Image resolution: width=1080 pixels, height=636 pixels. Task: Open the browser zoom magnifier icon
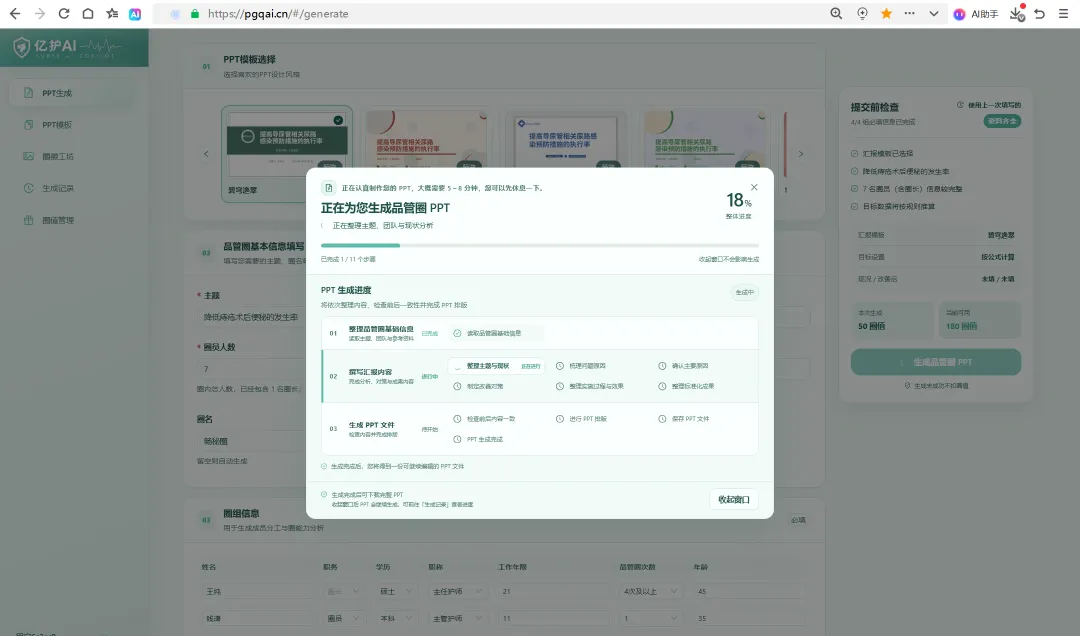836,14
